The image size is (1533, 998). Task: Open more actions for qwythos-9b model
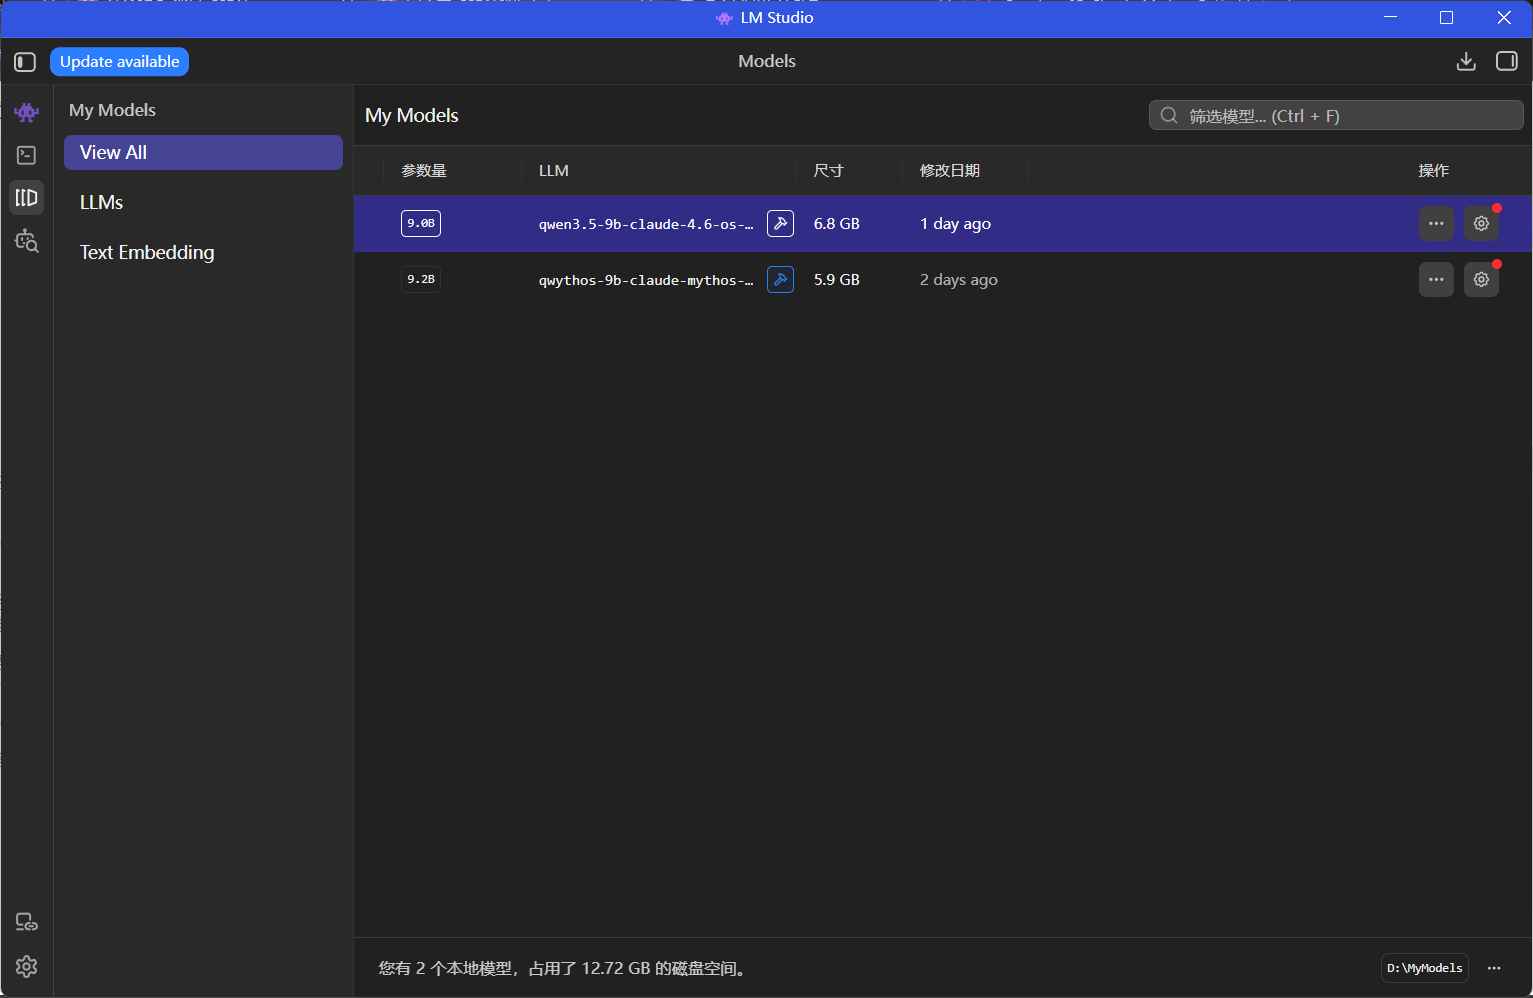point(1436,279)
